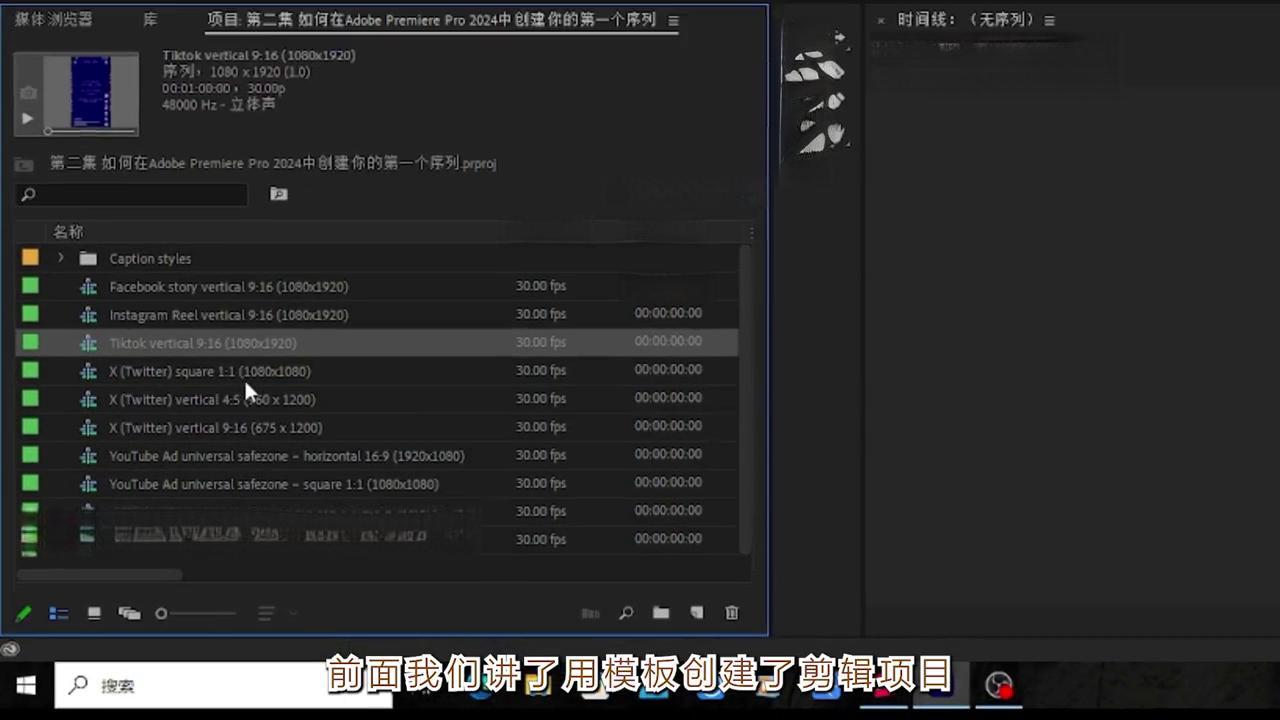Click the create bin from search query icon
This screenshot has height=720, width=1280.
(x=279, y=194)
